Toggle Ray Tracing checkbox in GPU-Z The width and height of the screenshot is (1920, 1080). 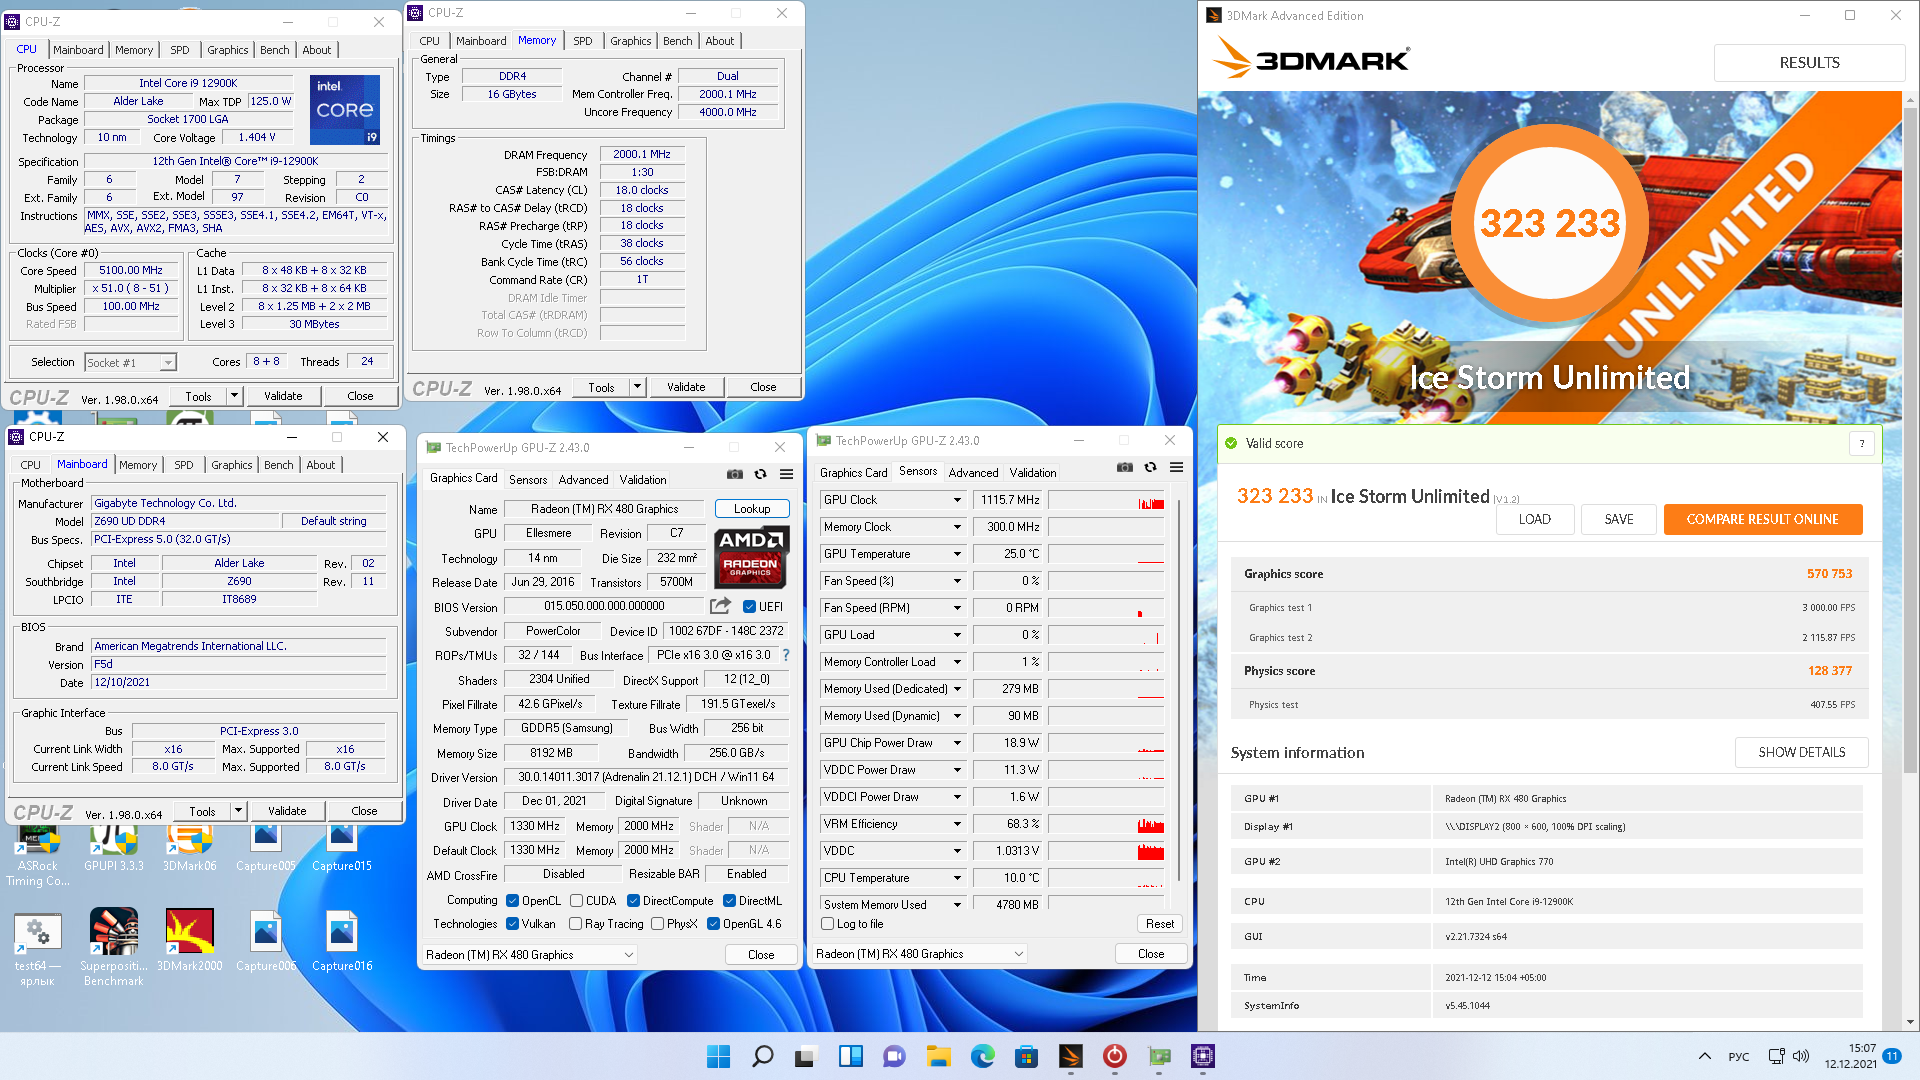[575, 924]
